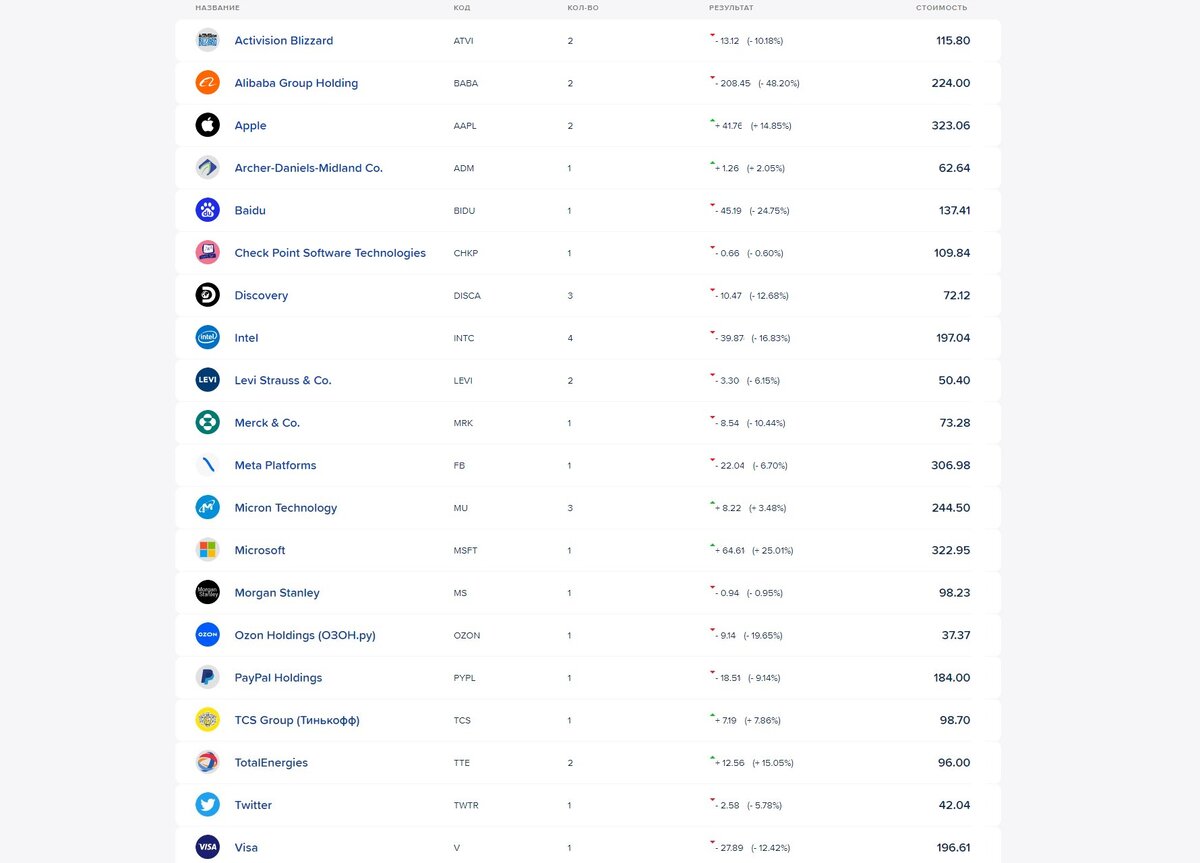Sort by the Название column header
This screenshot has width=1200, height=863.
(217, 8)
